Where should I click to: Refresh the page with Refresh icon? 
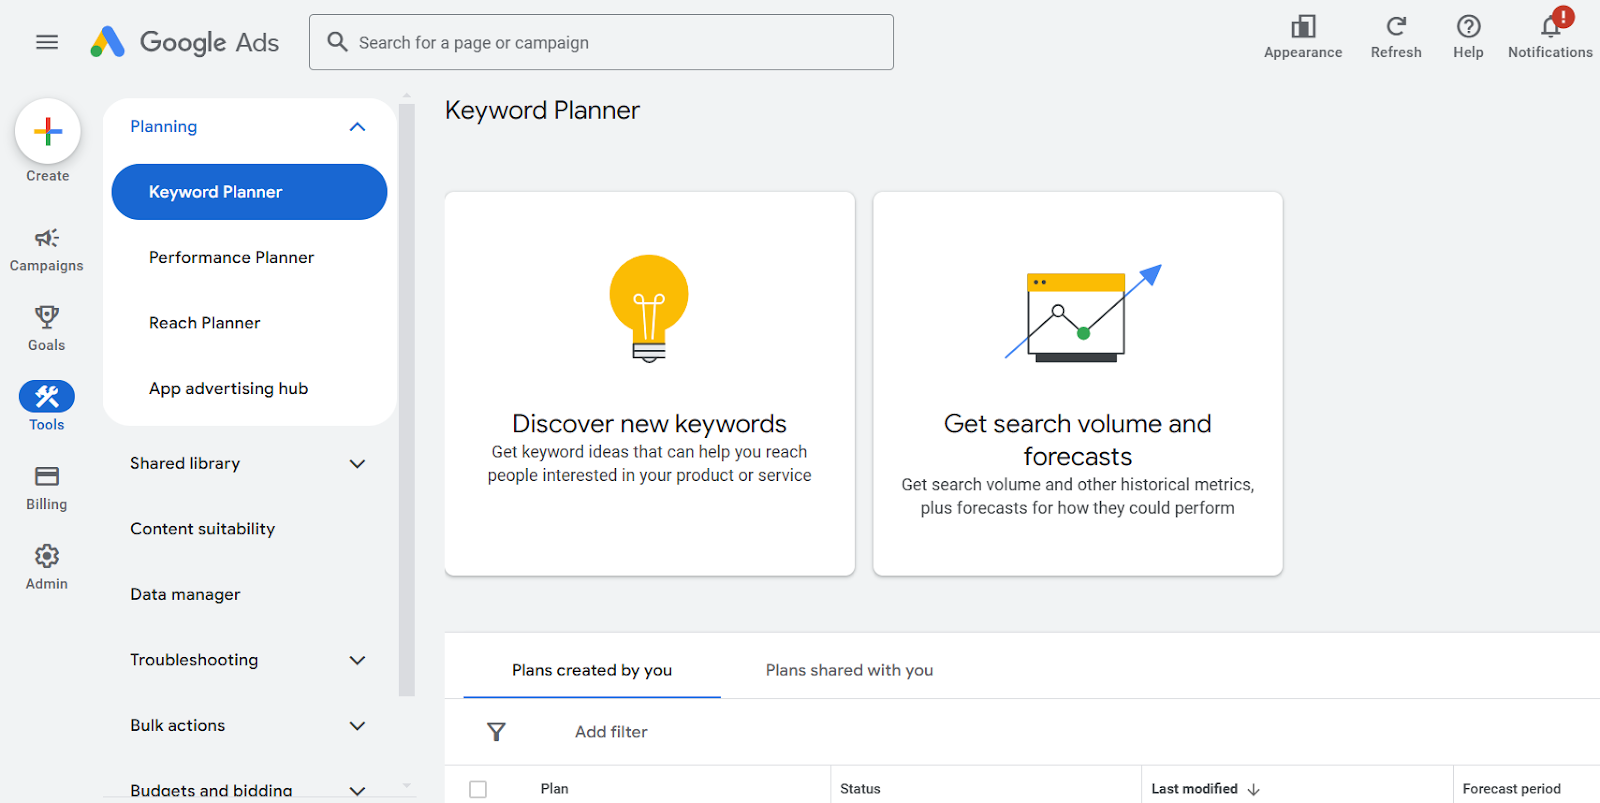coord(1396,26)
